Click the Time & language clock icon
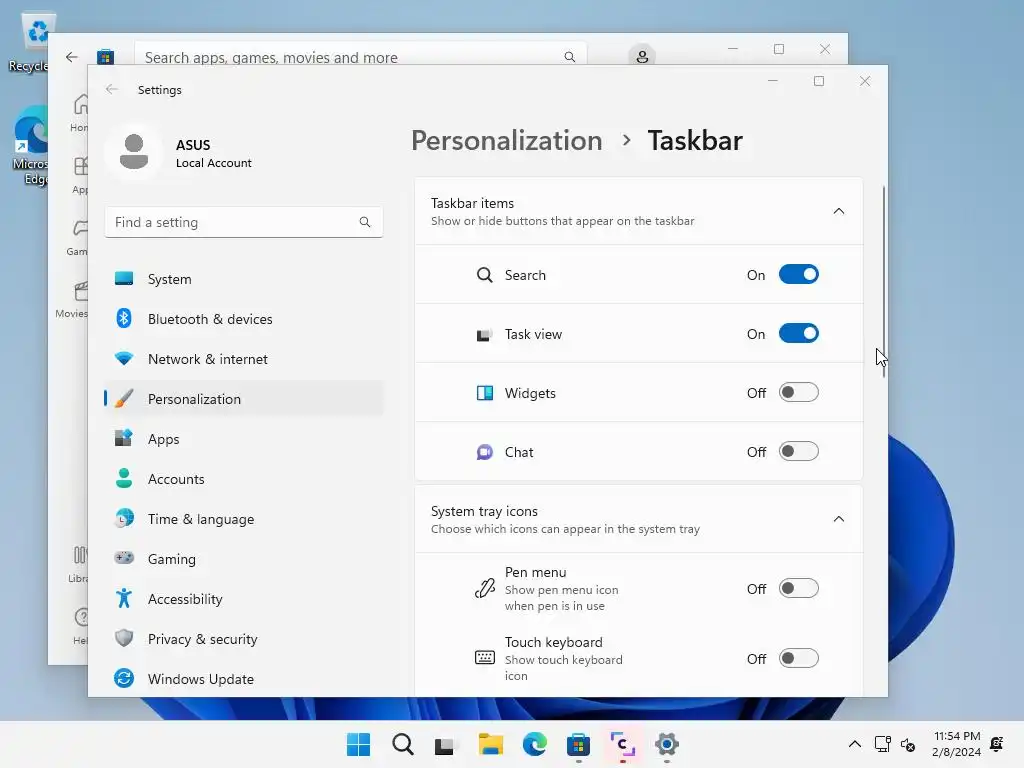 coord(123,519)
